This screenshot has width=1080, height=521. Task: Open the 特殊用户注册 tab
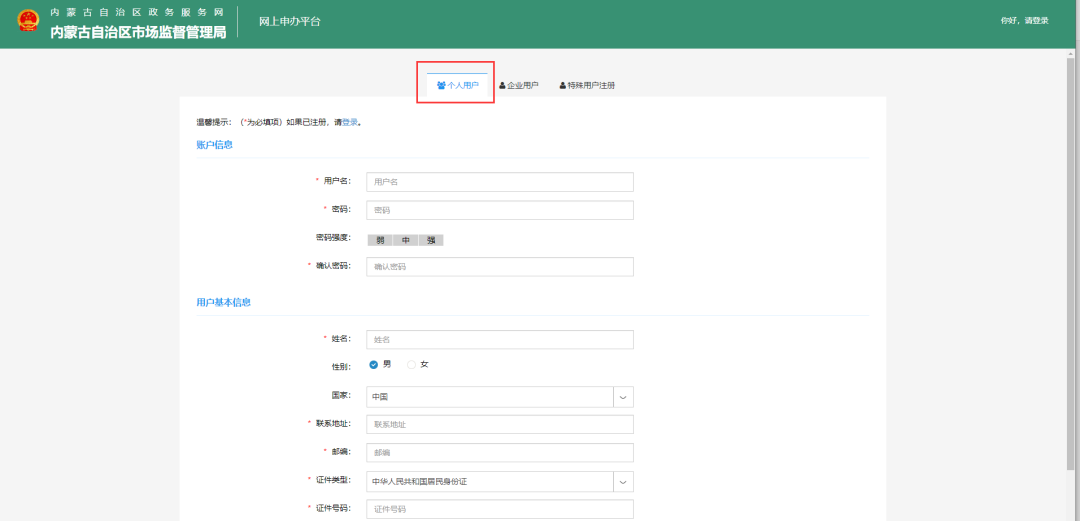pos(587,85)
